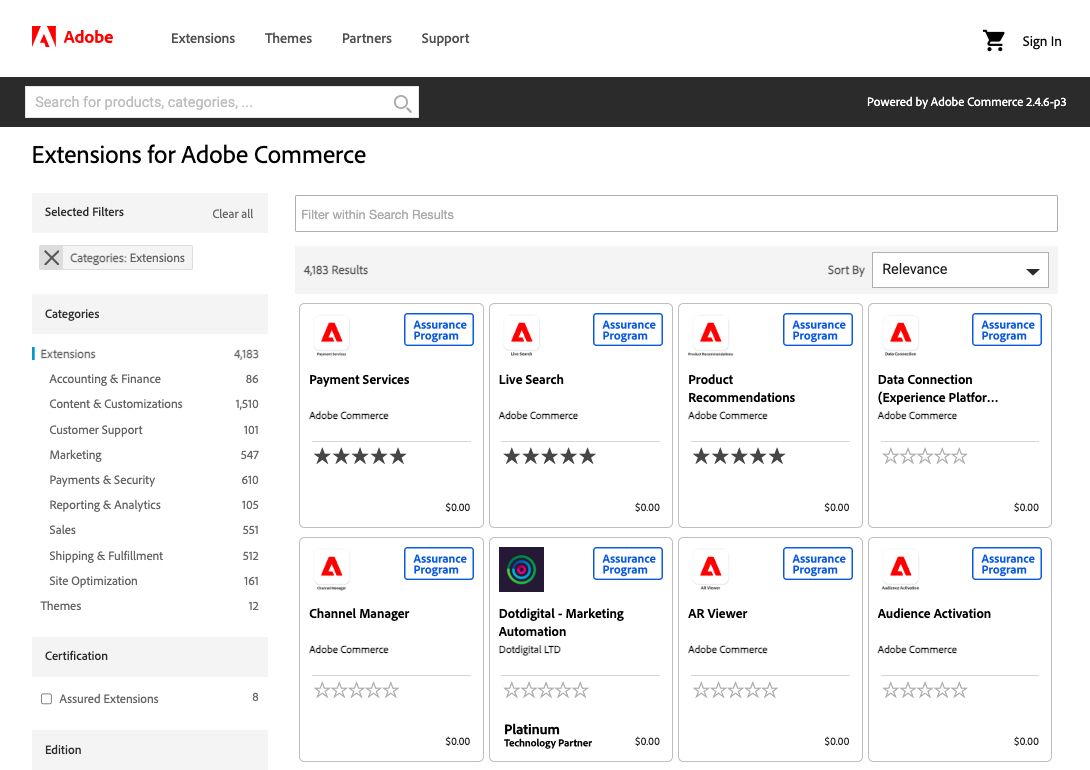Select the Live Search extension icon

521,335
